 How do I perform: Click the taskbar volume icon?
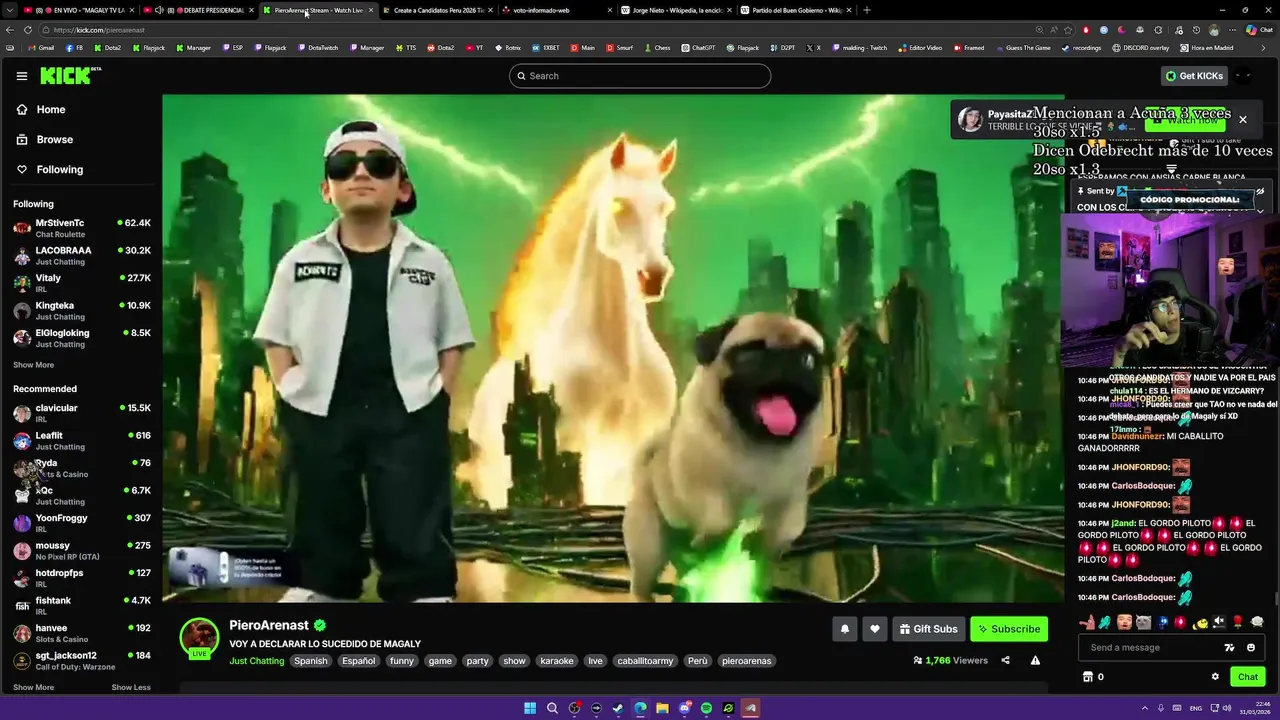1228,708
